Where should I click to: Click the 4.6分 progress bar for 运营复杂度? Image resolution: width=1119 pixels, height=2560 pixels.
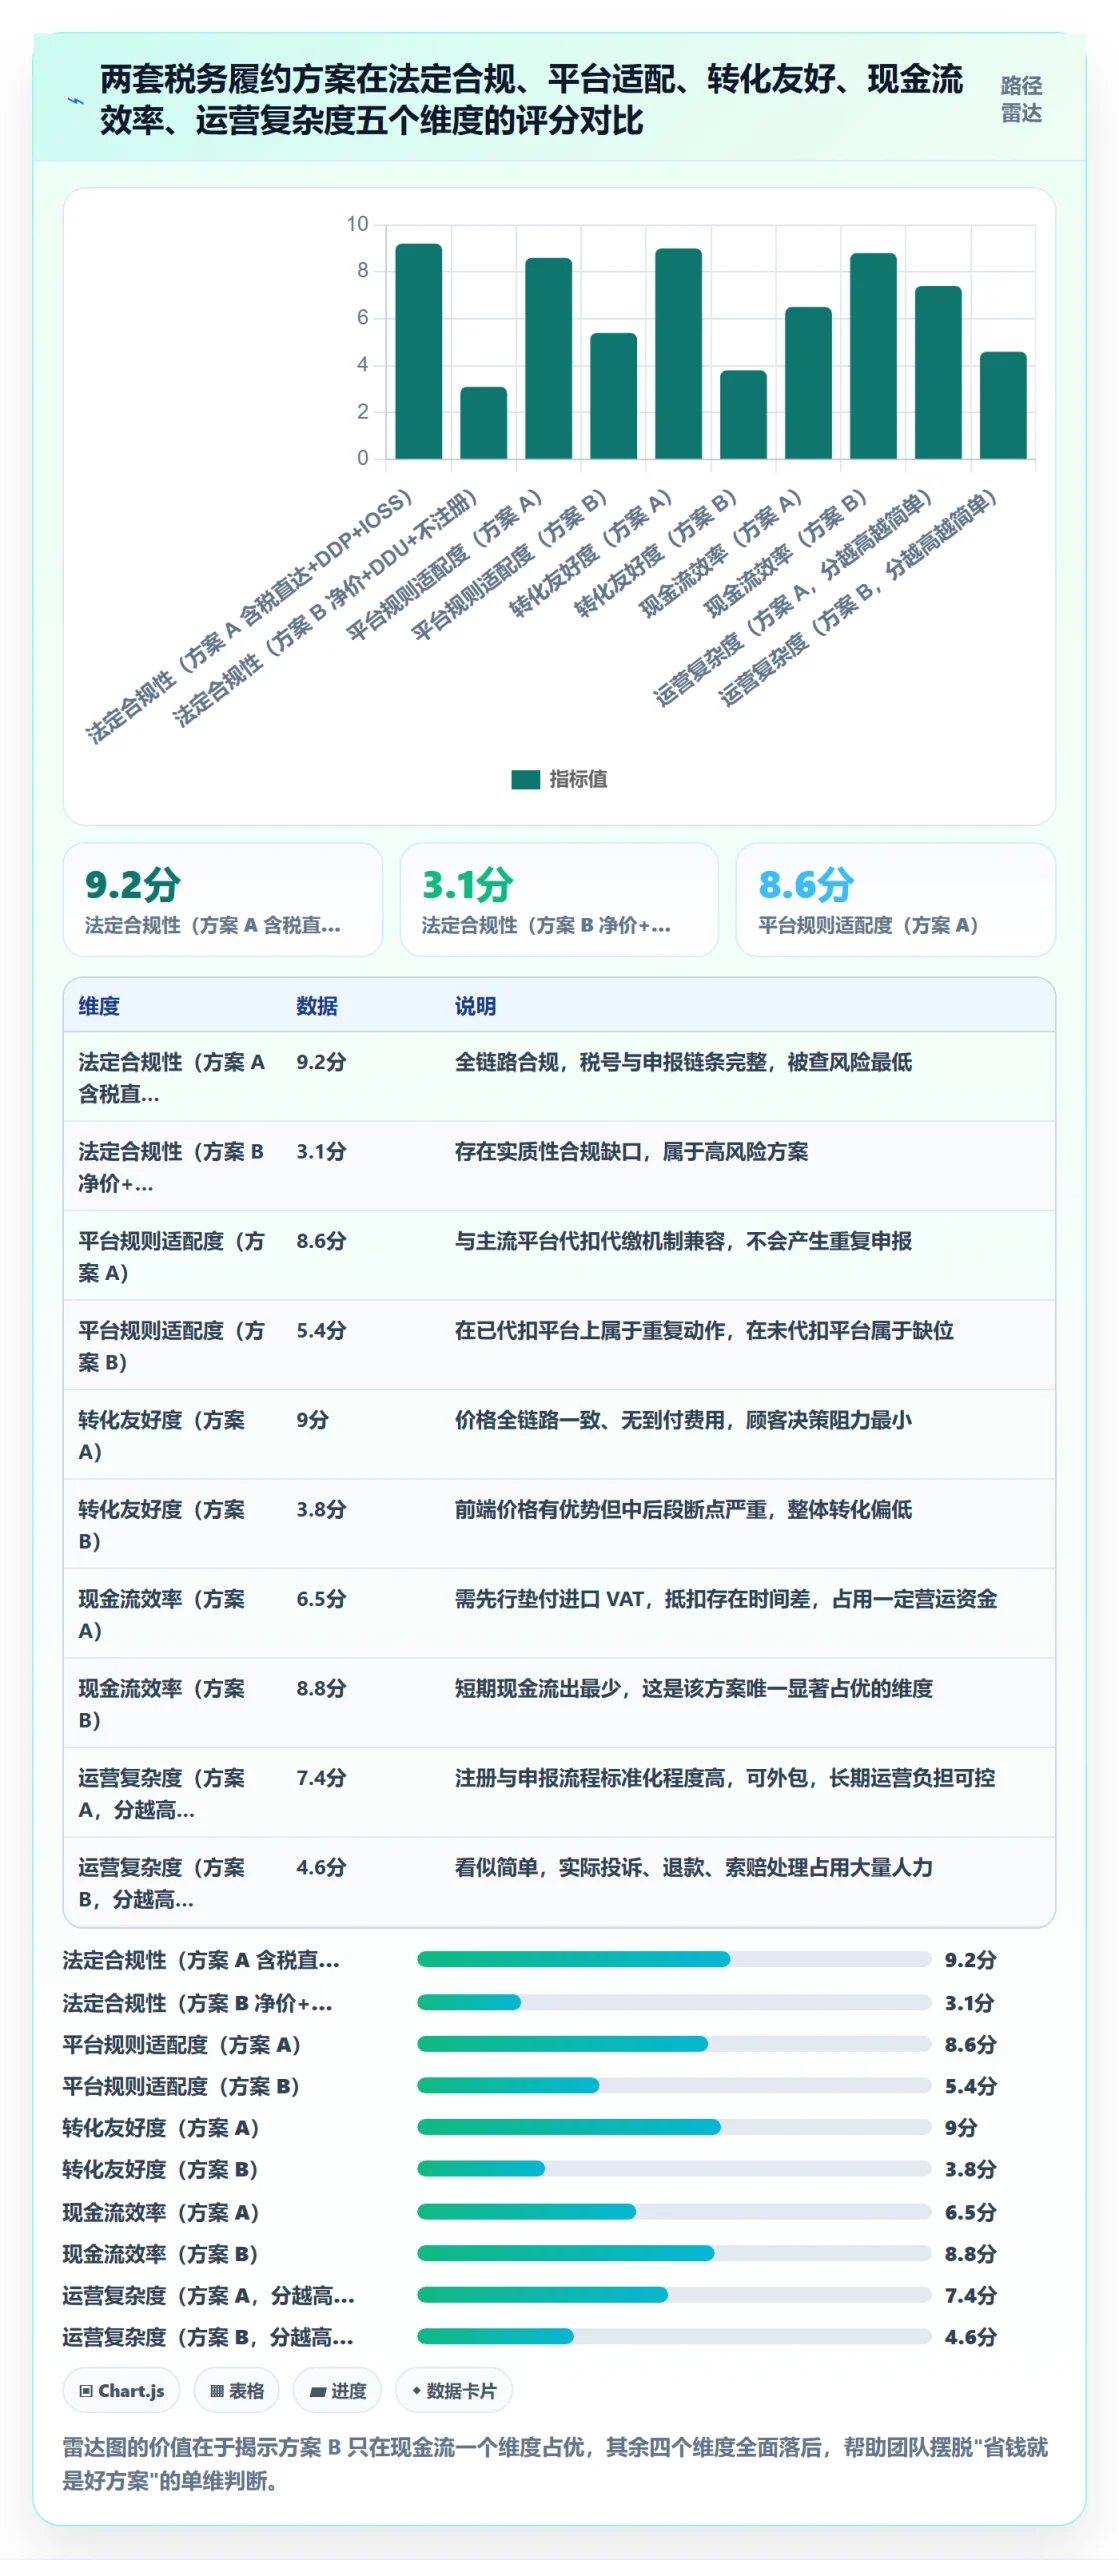pyautogui.click(x=674, y=2337)
